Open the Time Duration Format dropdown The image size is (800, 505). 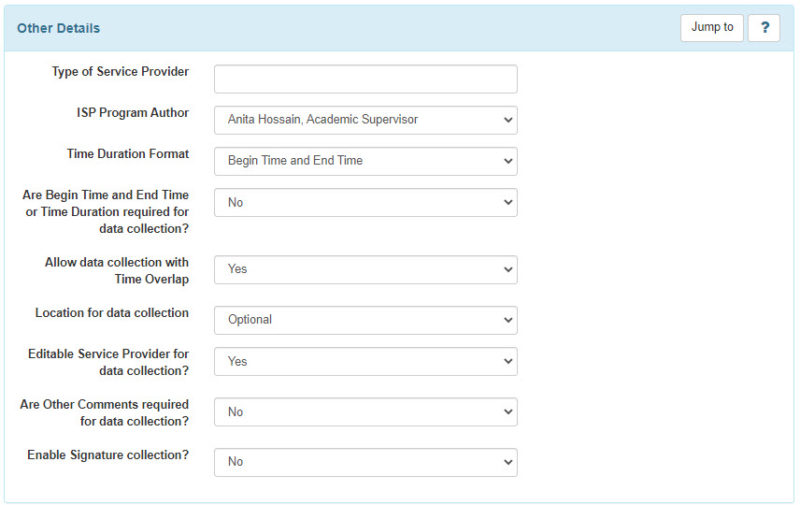pyautogui.click(x=365, y=161)
